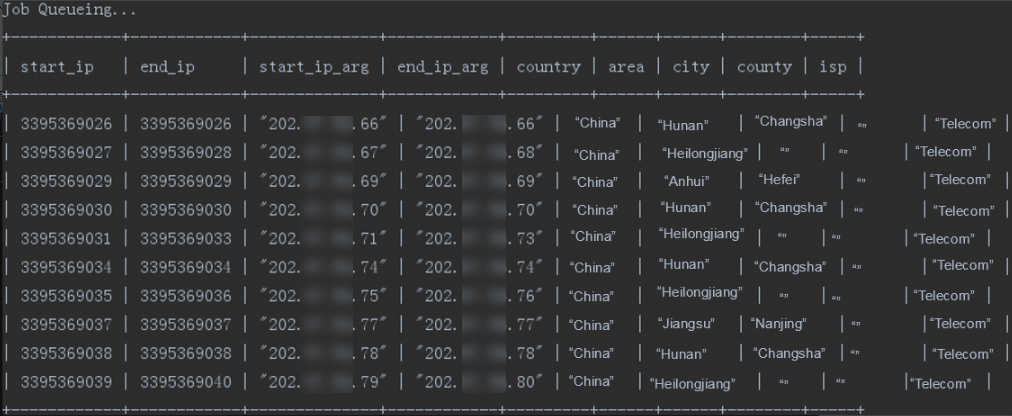Click the area column header
This screenshot has width=1012, height=416.
pos(625,67)
